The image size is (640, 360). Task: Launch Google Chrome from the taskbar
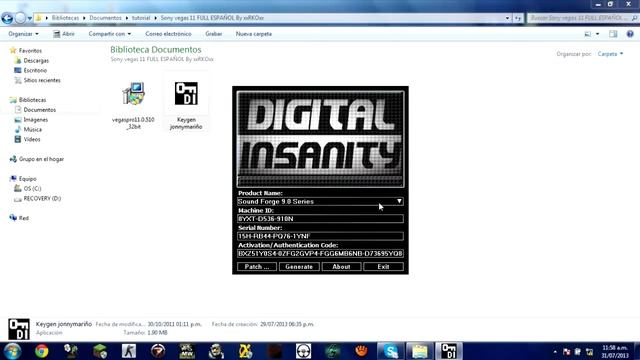point(41,351)
